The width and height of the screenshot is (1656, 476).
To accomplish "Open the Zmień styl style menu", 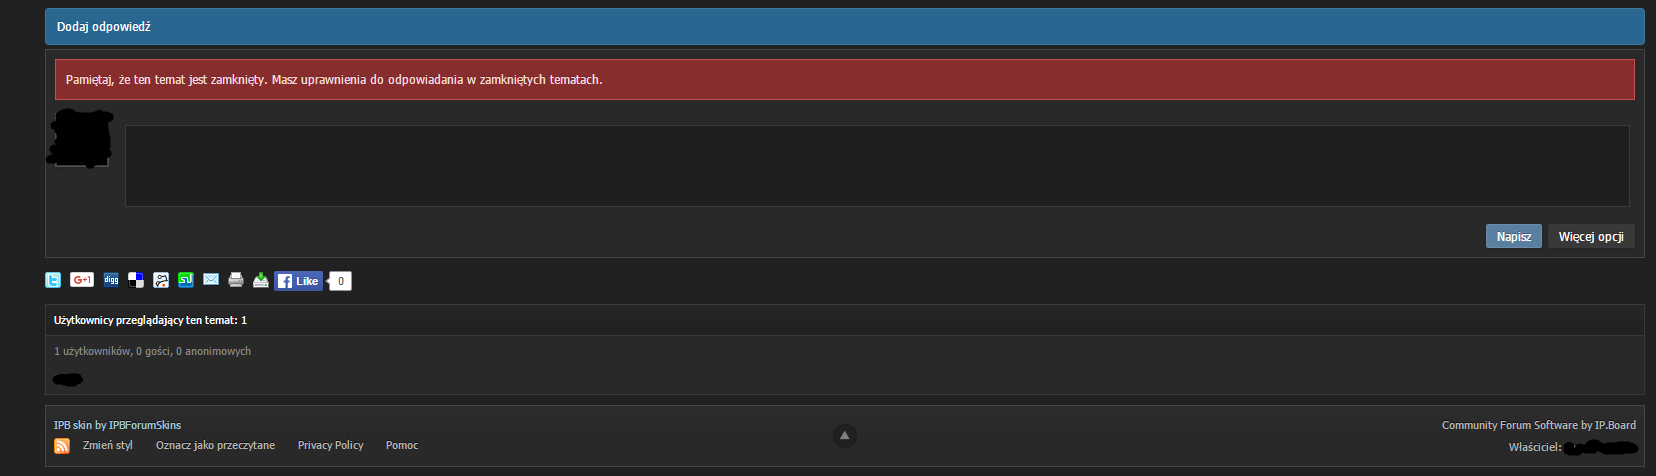I will coord(108,445).
